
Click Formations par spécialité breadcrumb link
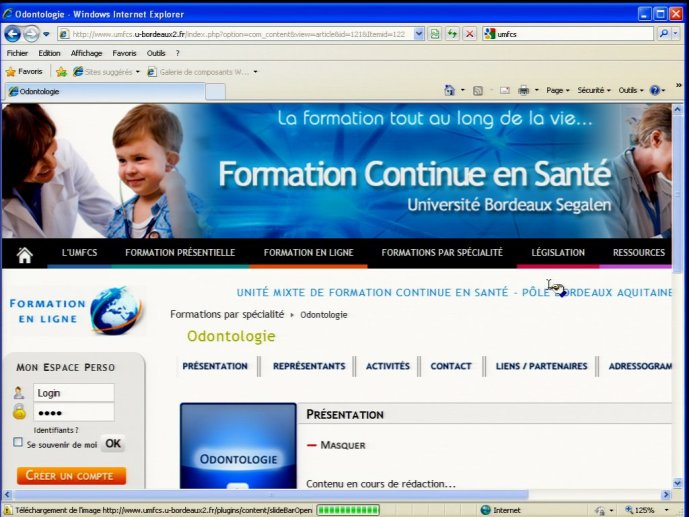pos(227,315)
